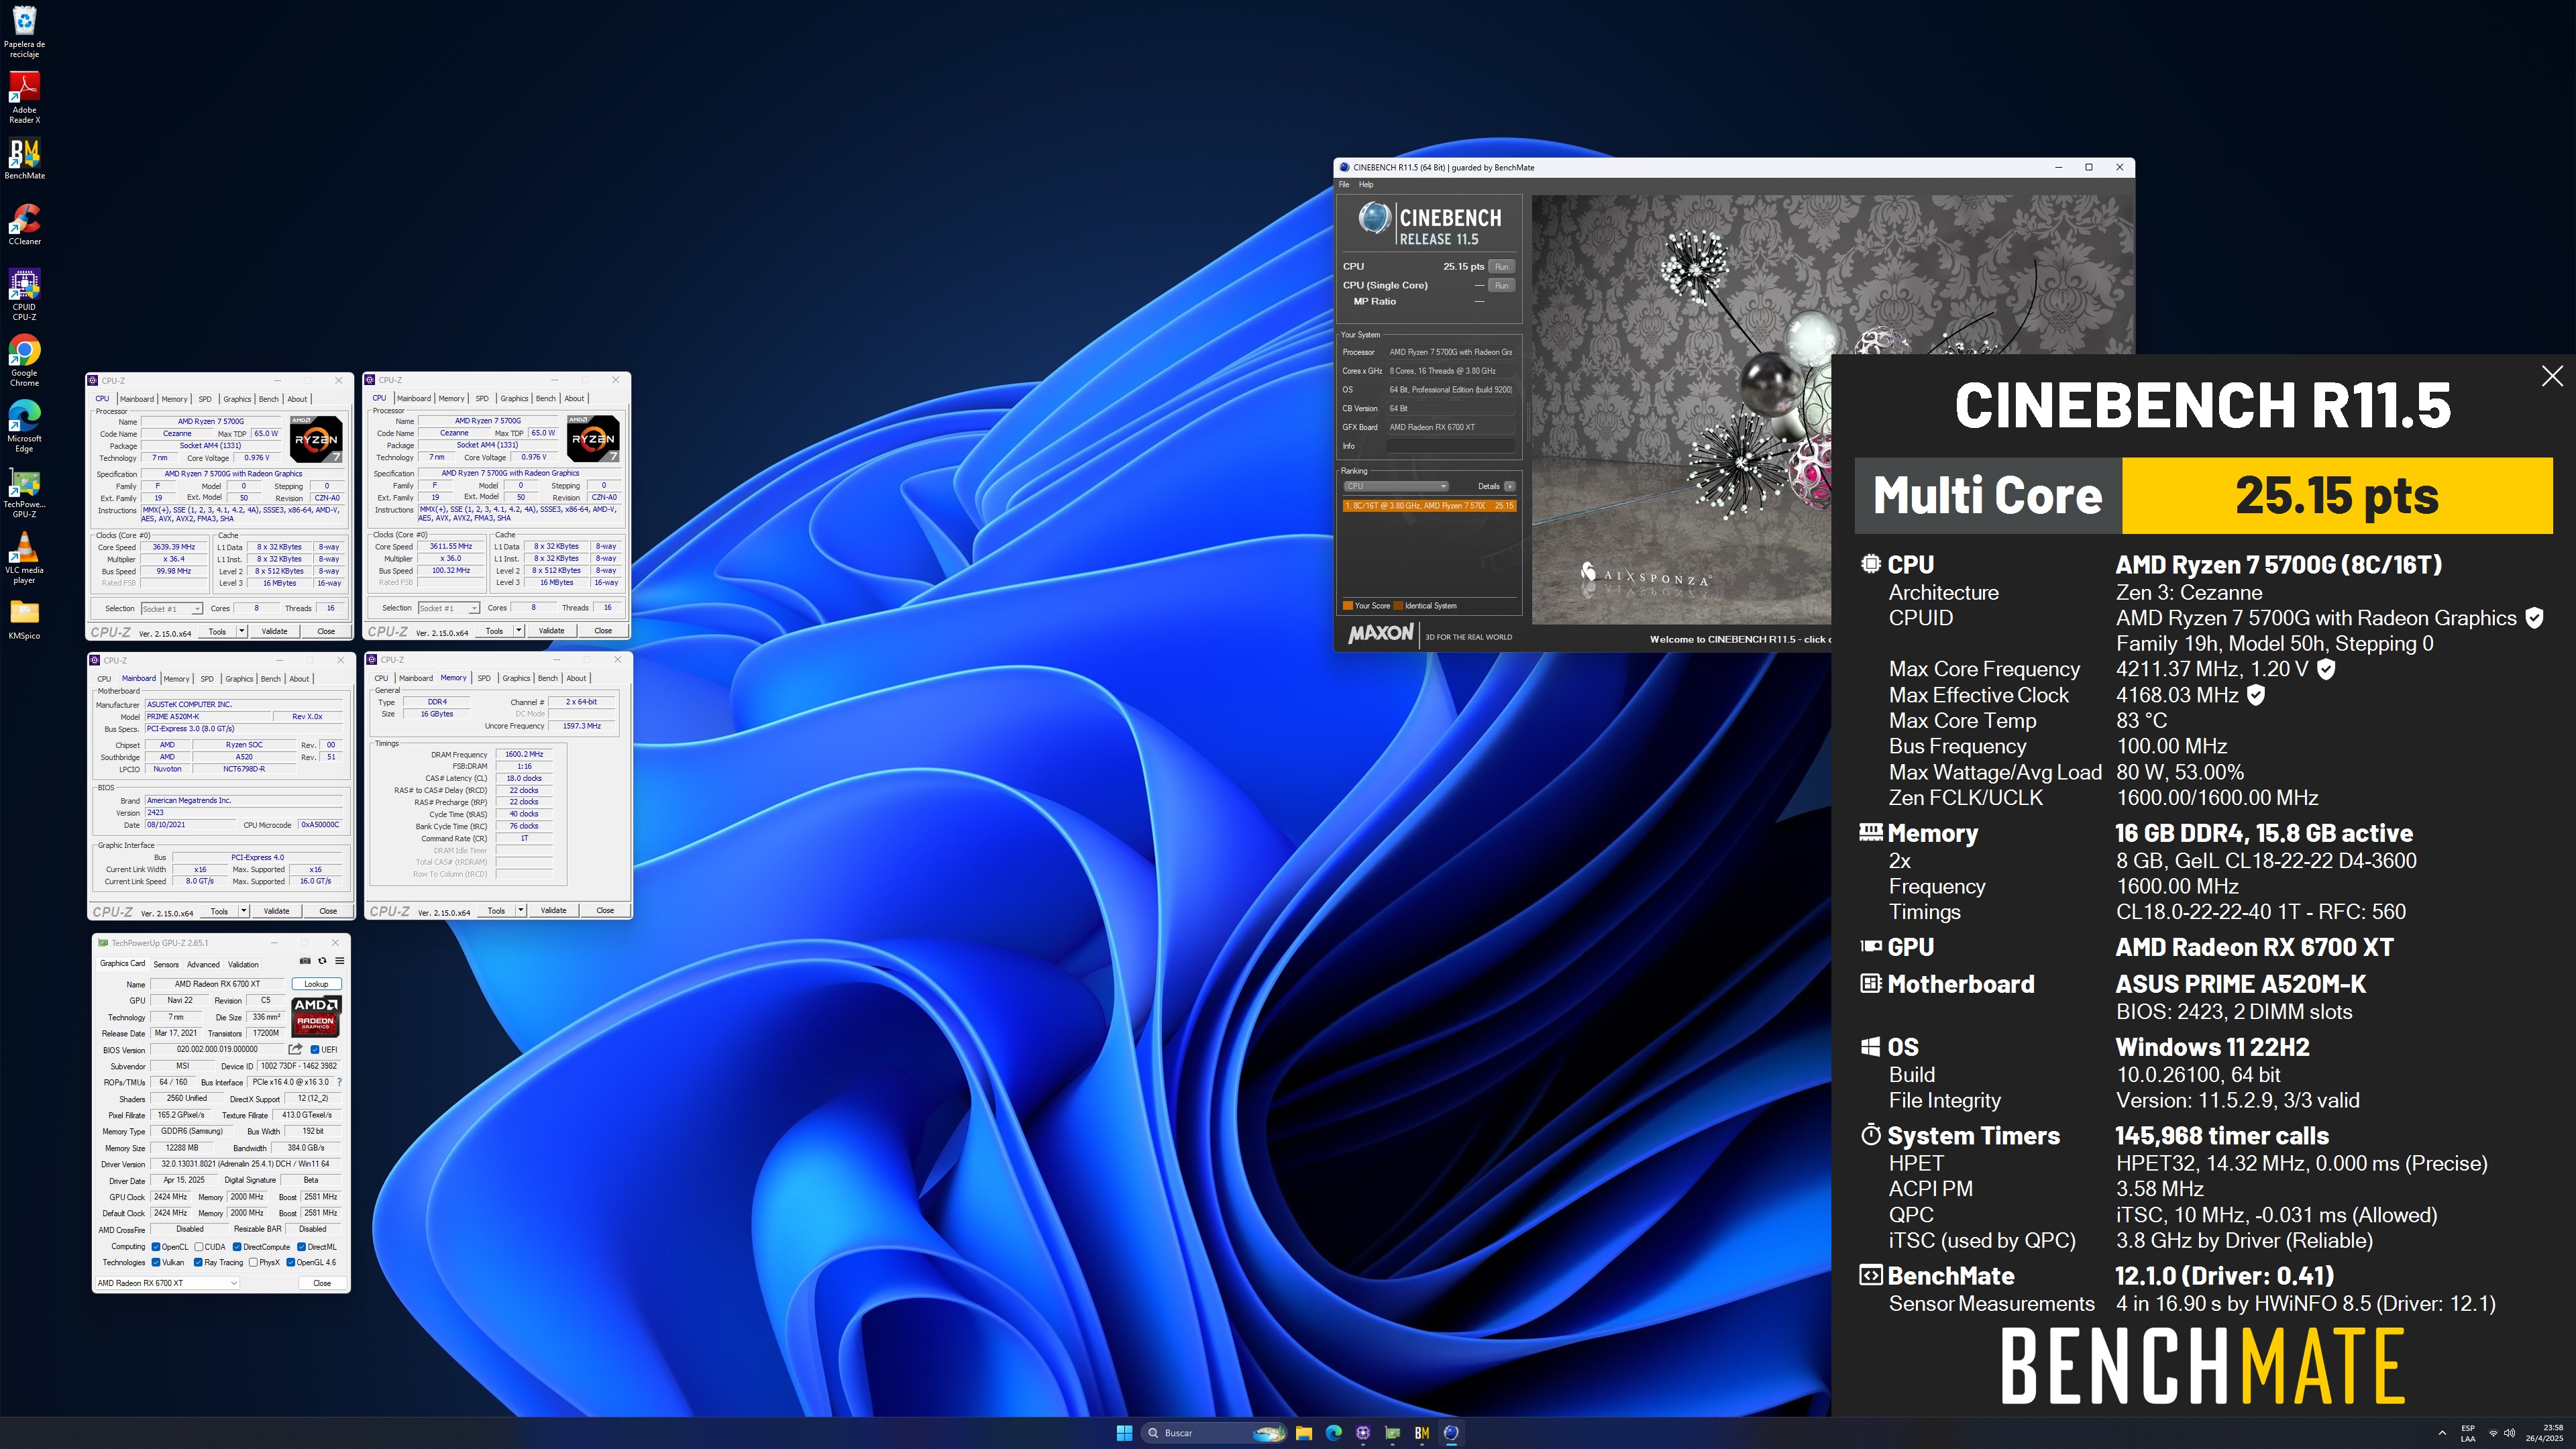Toggle the UEFI checkbox in GPU-Z
Image resolution: width=2576 pixels, height=1449 pixels.
point(315,1049)
